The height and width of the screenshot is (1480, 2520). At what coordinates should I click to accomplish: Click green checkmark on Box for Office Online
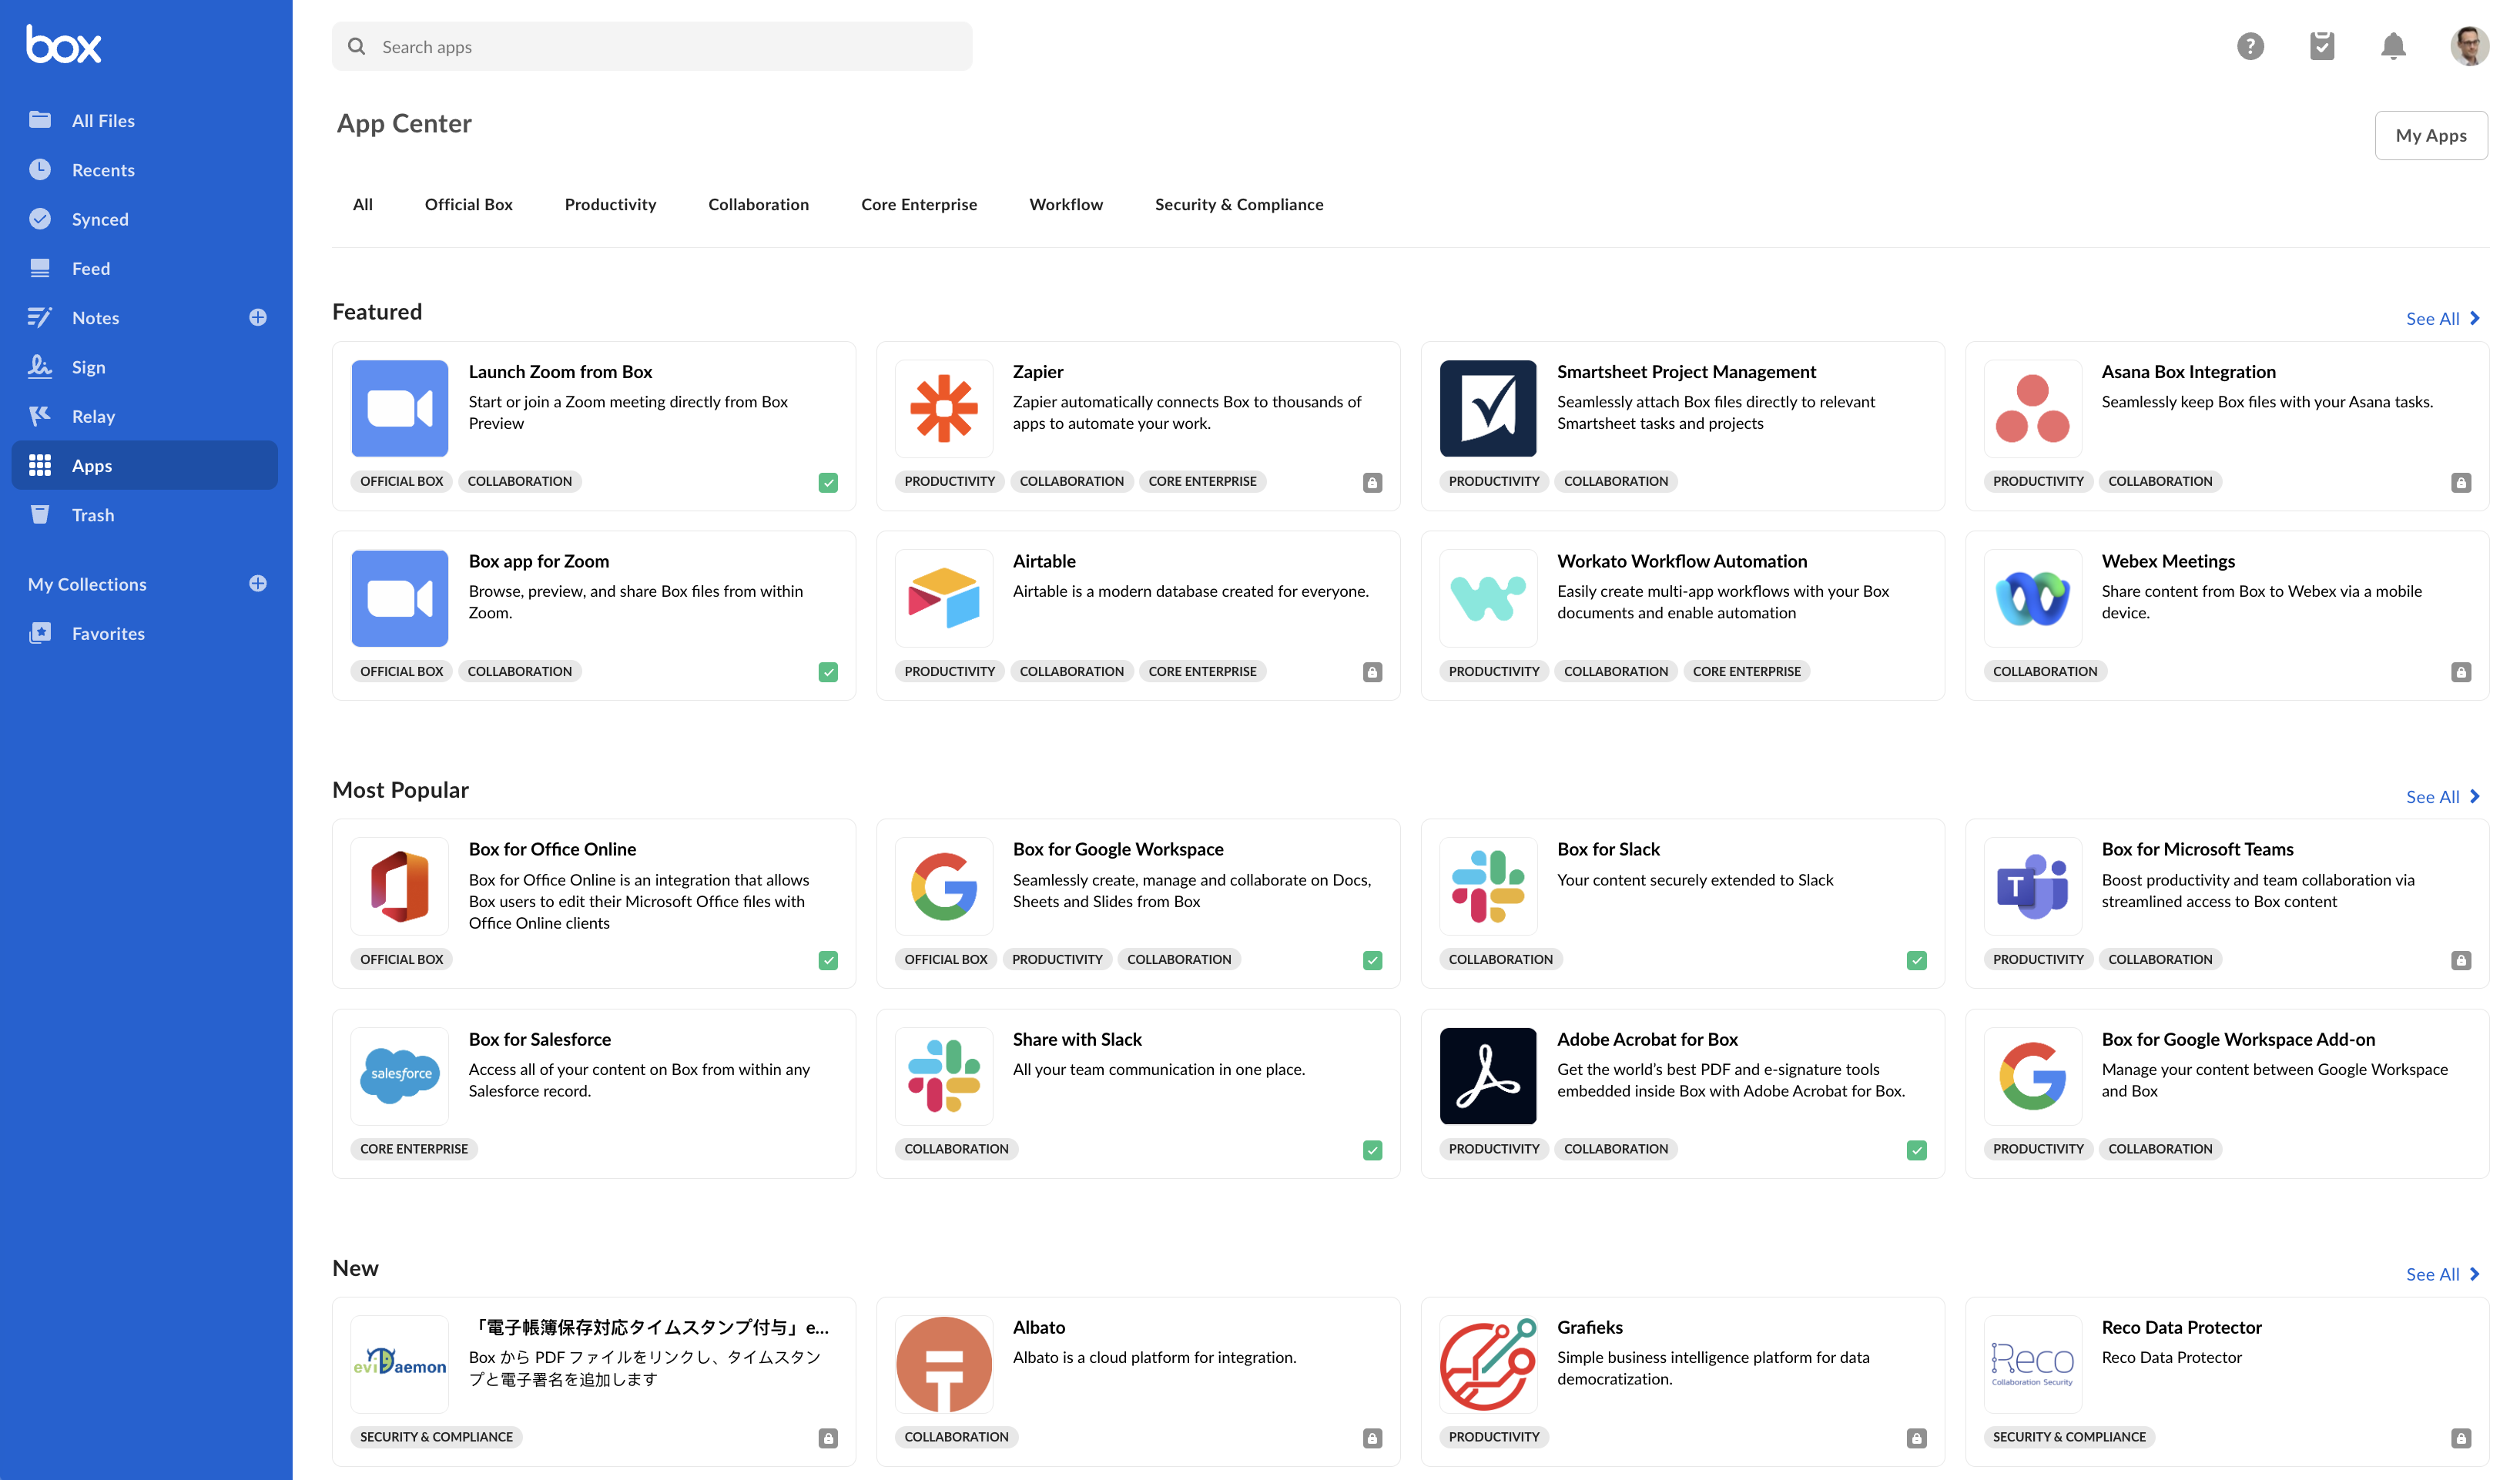pos(828,960)
